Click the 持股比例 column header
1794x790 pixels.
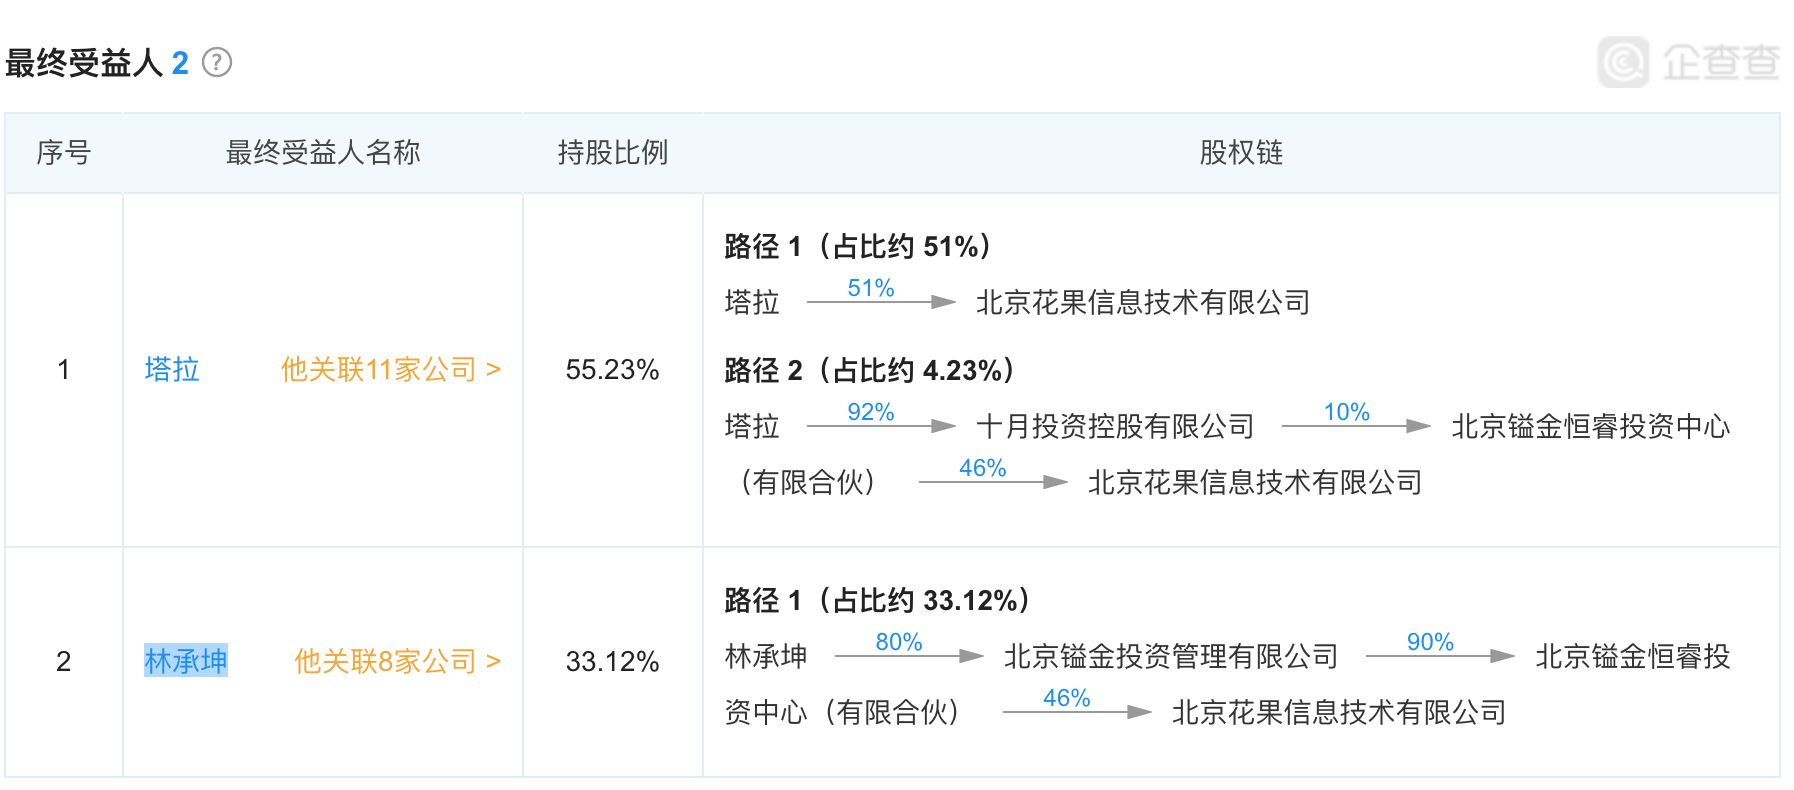pos(612,153)
